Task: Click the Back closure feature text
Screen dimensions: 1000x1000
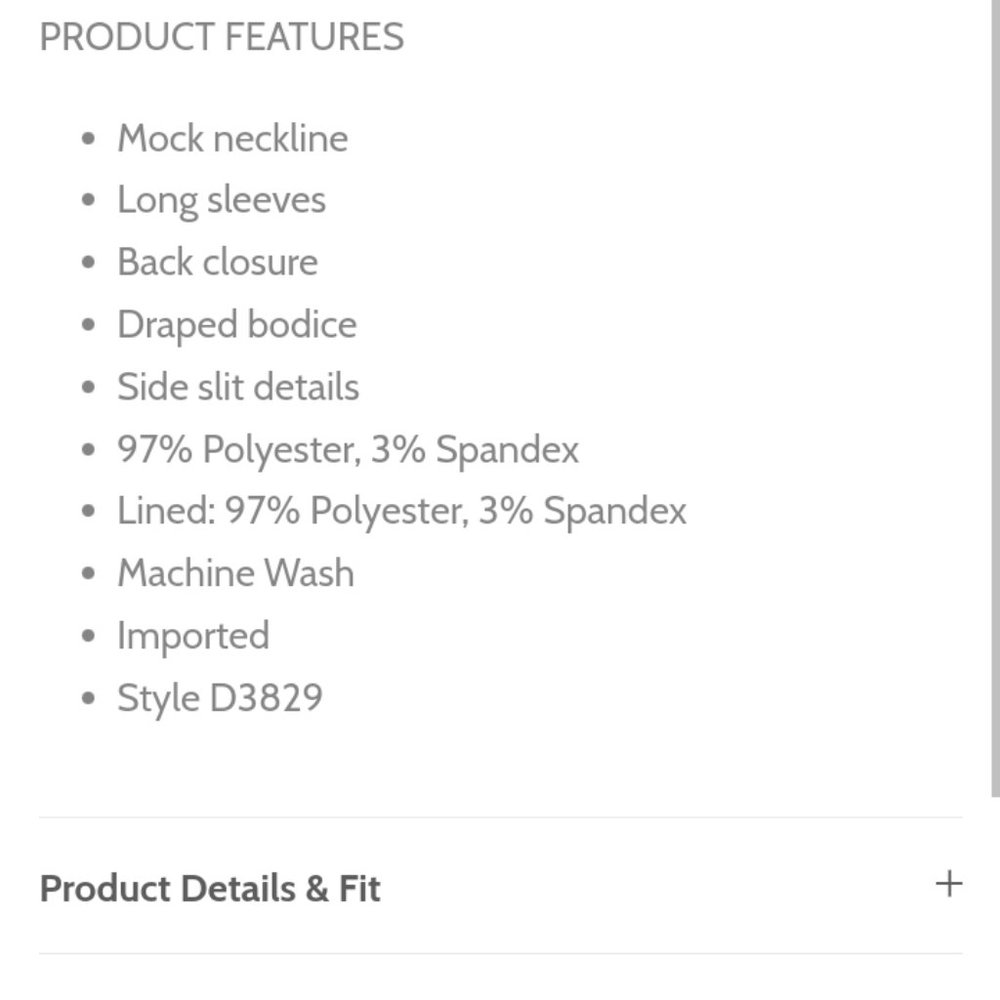Action: tap(217, 262)
